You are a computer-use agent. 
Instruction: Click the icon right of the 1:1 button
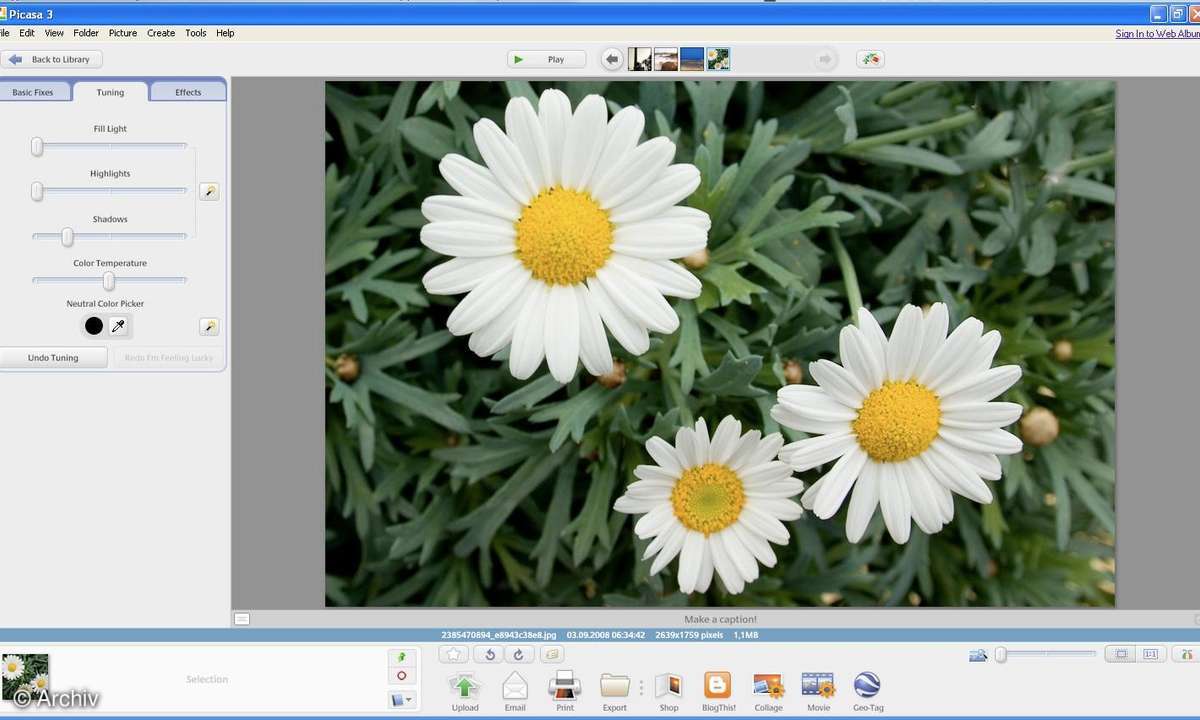click(1186, 654)
